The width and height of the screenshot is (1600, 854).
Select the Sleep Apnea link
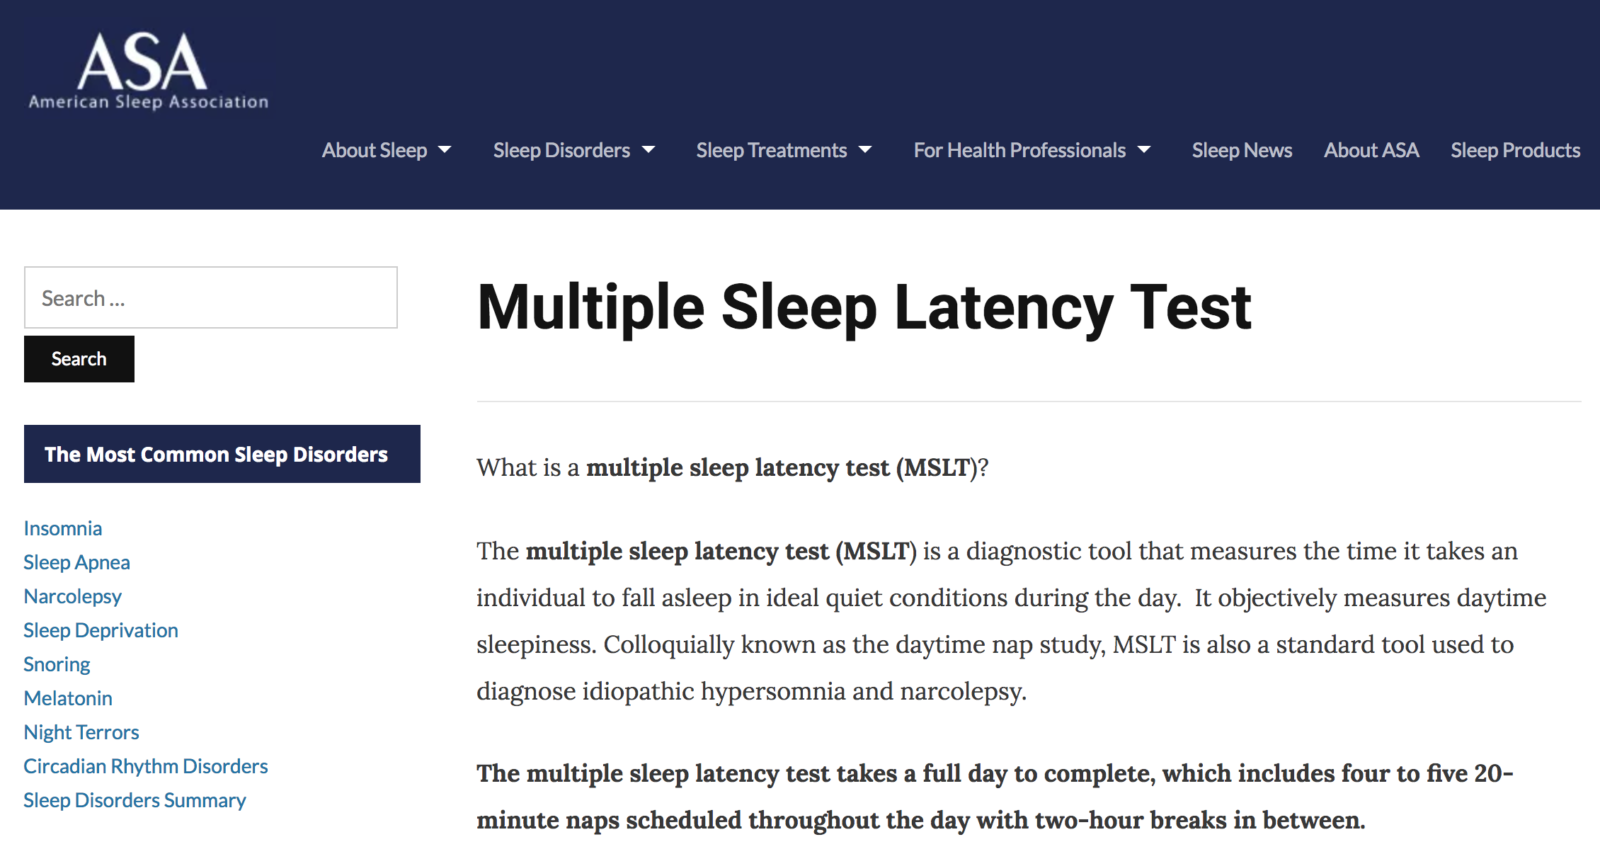pyautogui.click(x=77, y=562)
